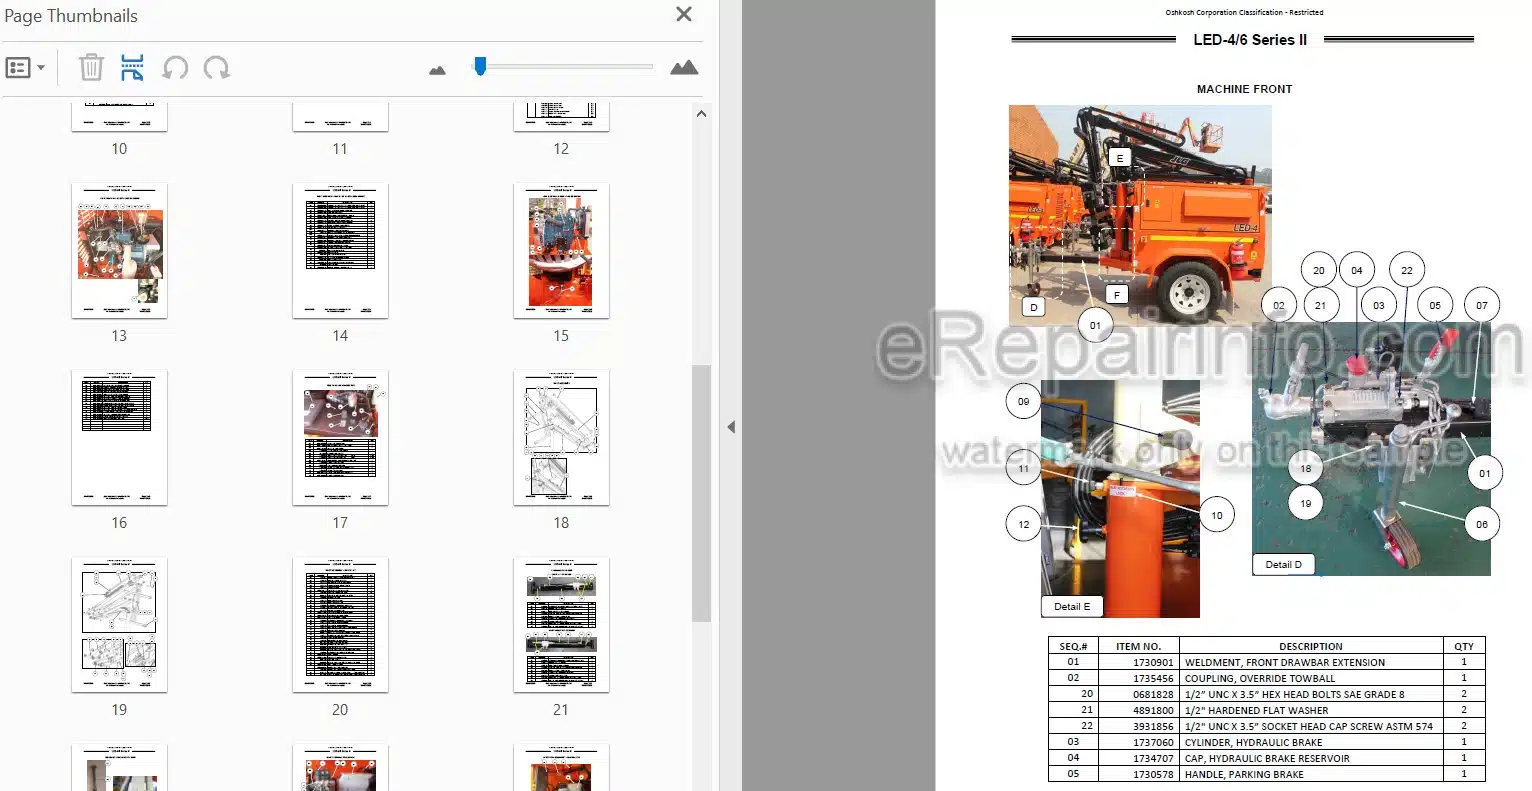The image size is (1532, 791).
Task: Reduce thumbnail size with the small mountain icon
Action: point(437,70)
